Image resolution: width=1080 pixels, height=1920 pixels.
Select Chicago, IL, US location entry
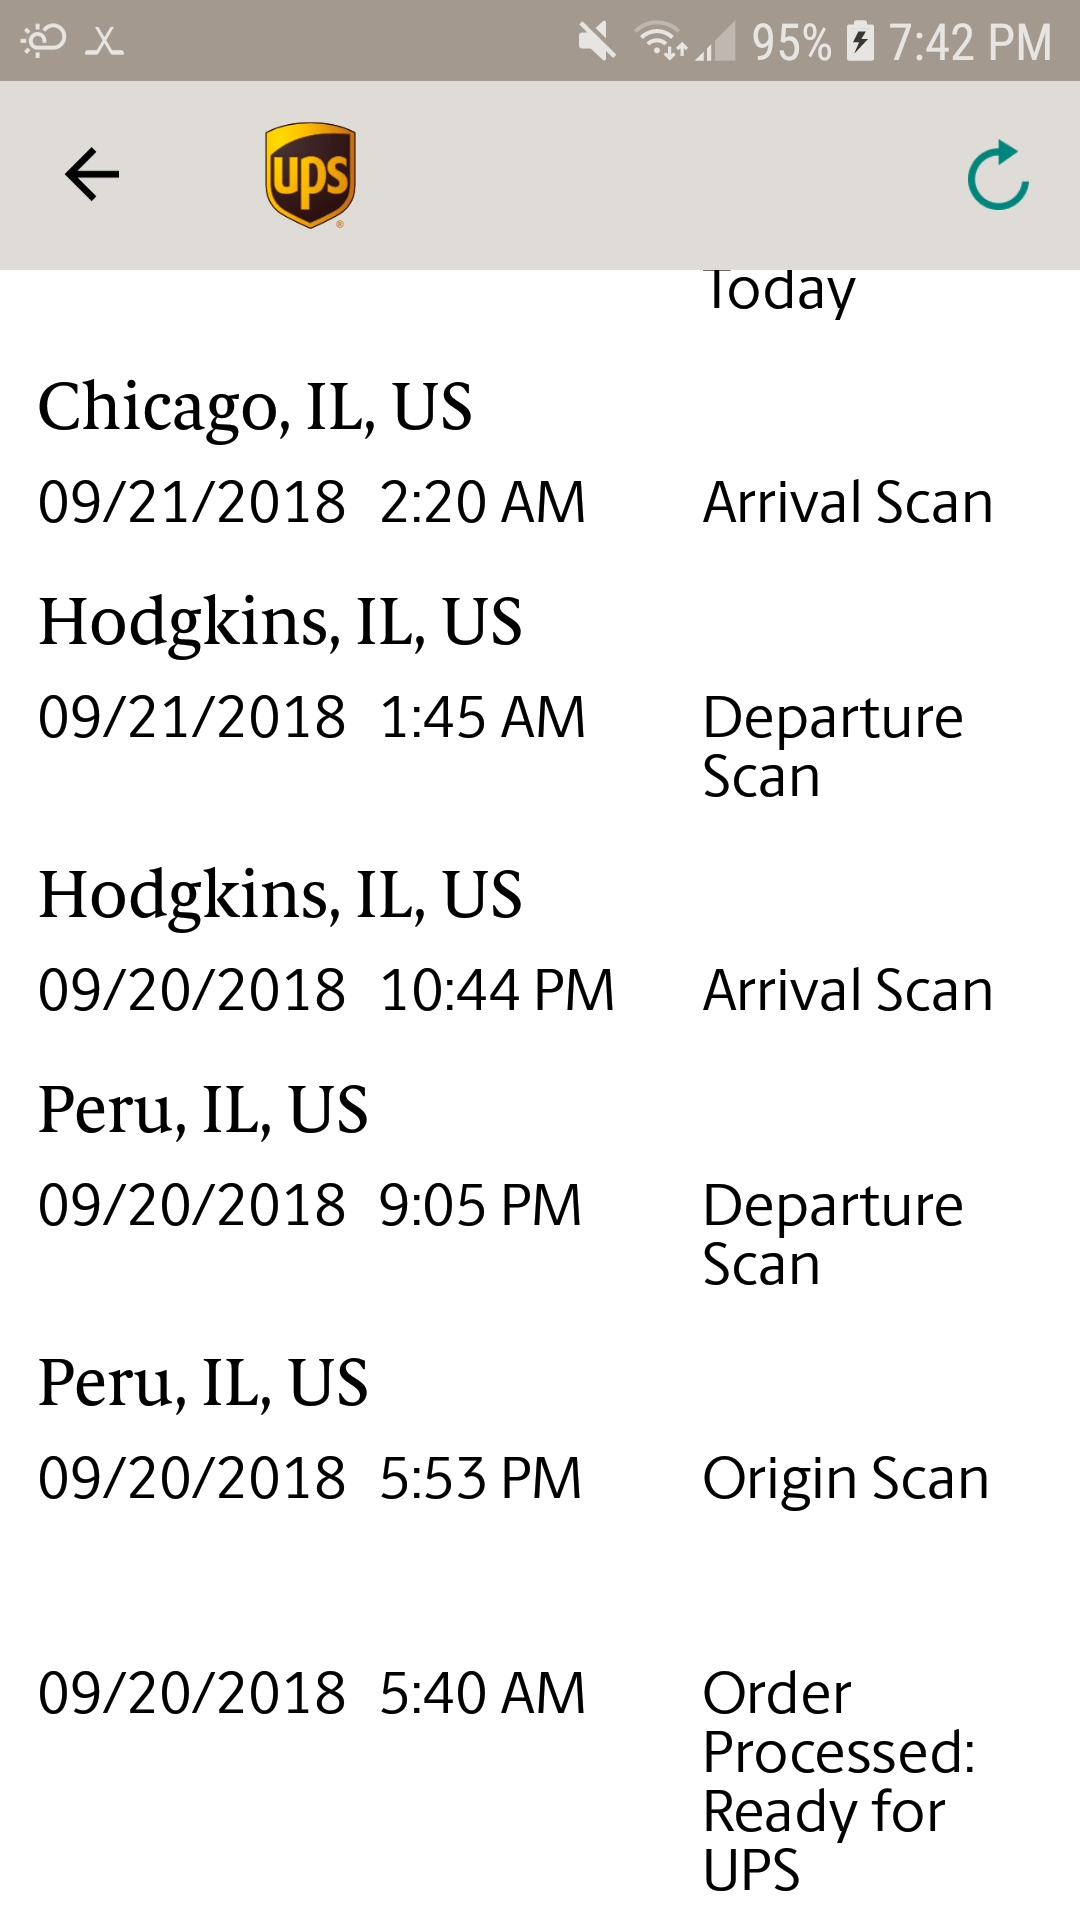255,407
